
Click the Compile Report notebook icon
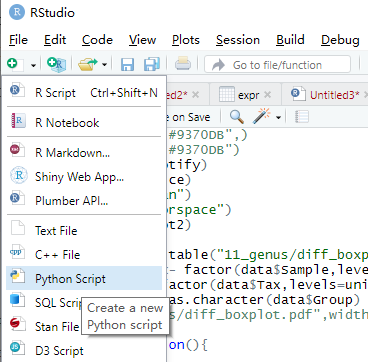(x=302, y=117)
